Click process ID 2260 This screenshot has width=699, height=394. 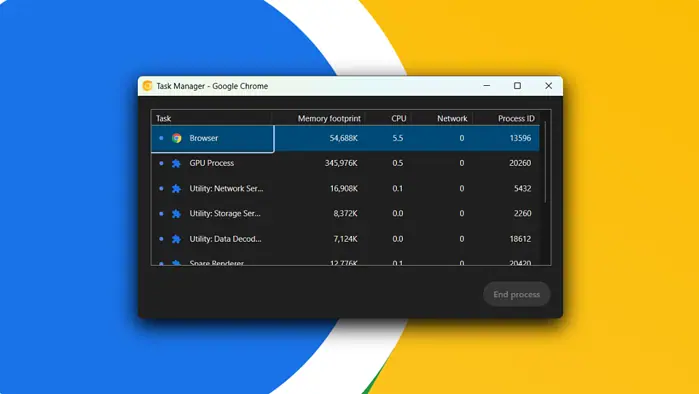[522, 213]
